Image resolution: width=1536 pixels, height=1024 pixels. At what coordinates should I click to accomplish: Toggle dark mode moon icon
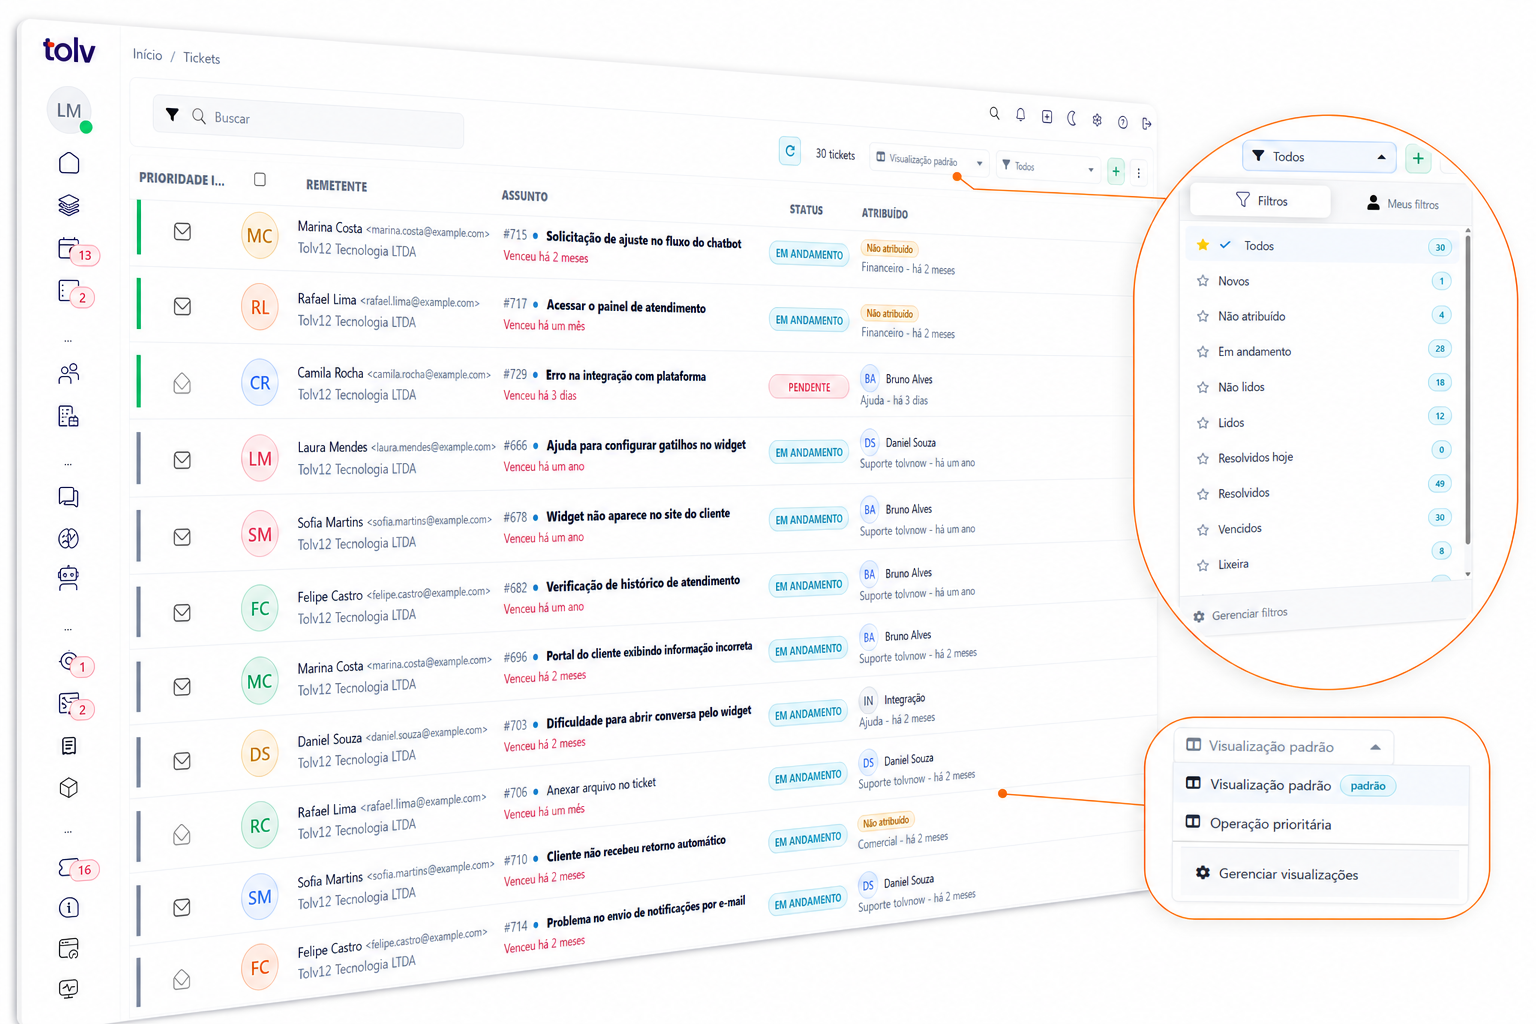point(1071,118)
